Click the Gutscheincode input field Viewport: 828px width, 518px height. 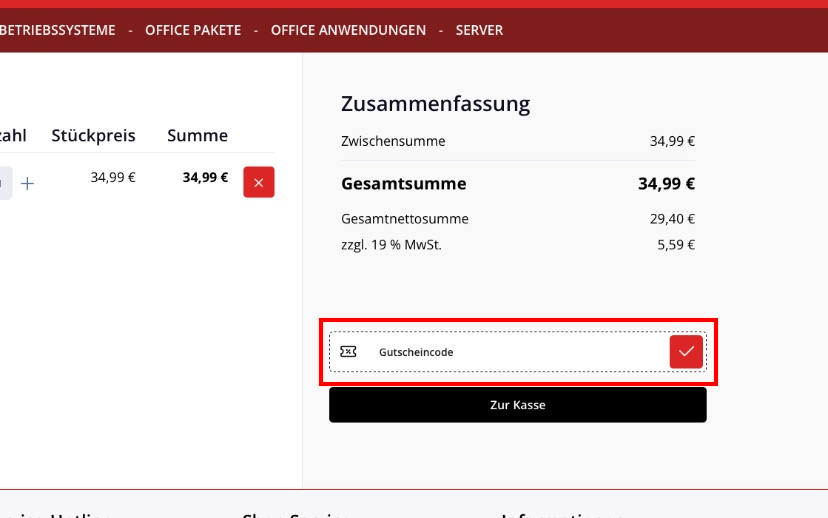(518, 352)
